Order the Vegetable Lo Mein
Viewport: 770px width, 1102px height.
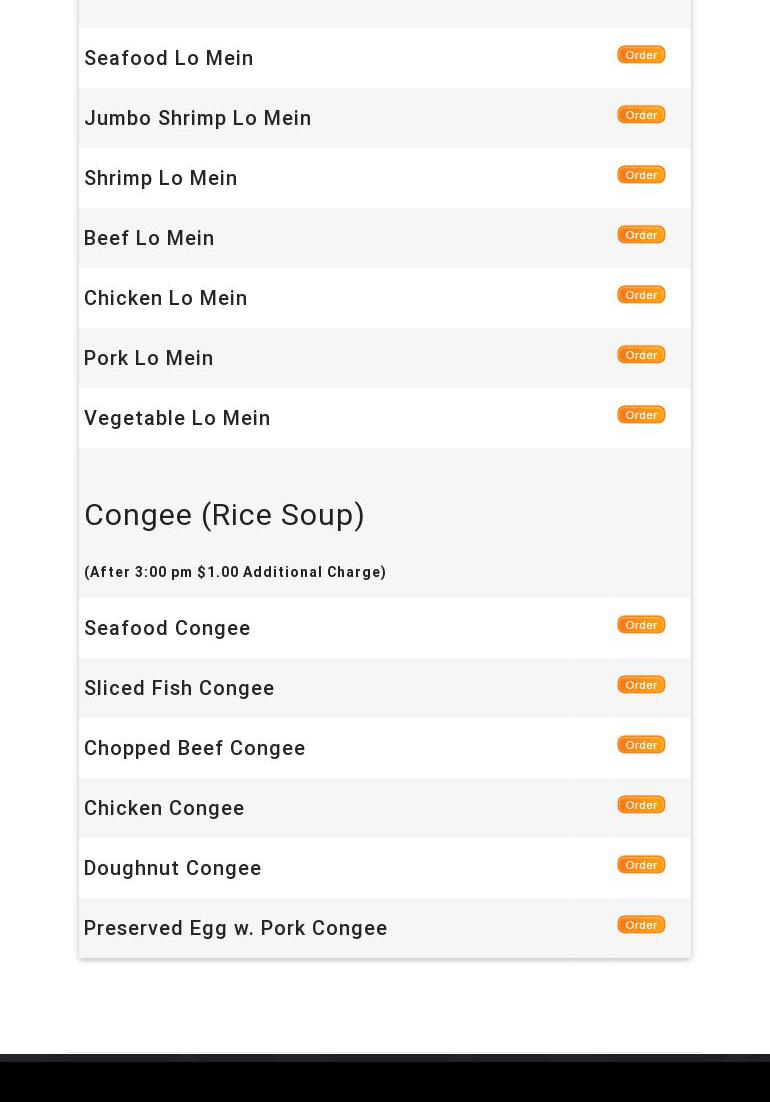tap(641, 415)
